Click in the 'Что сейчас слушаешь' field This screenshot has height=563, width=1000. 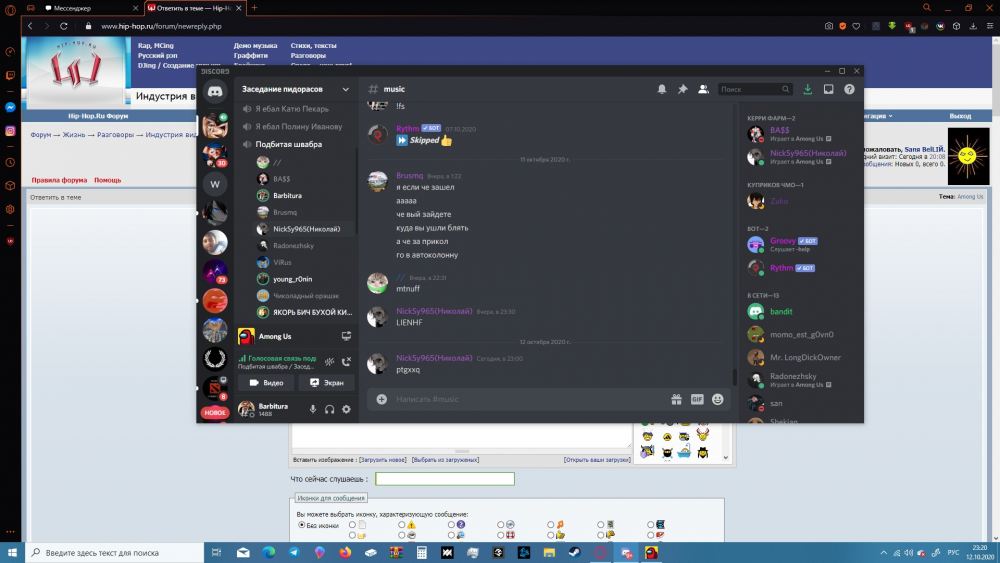point(445,479)
